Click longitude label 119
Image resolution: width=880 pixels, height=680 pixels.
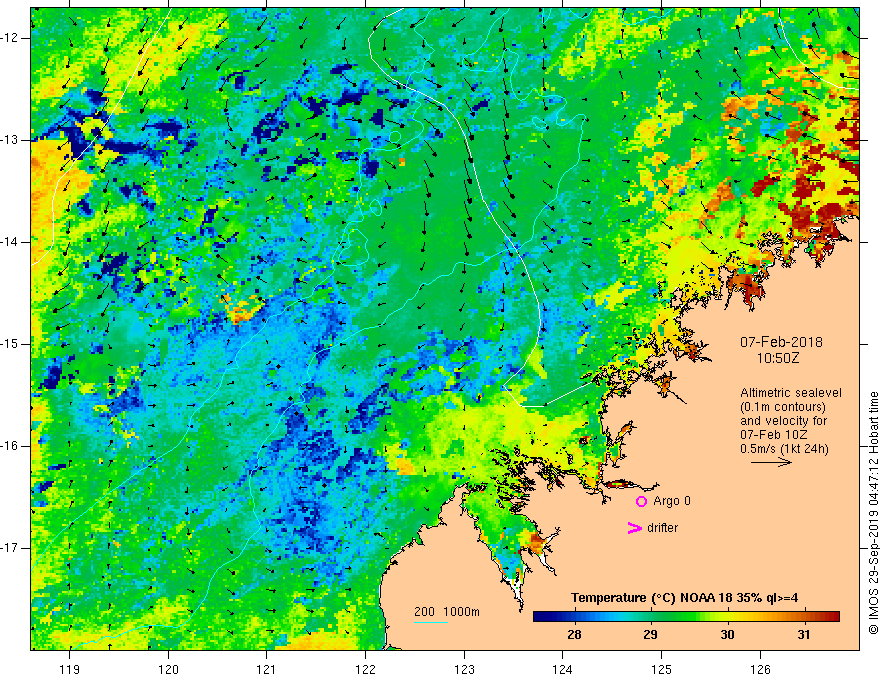70,669
